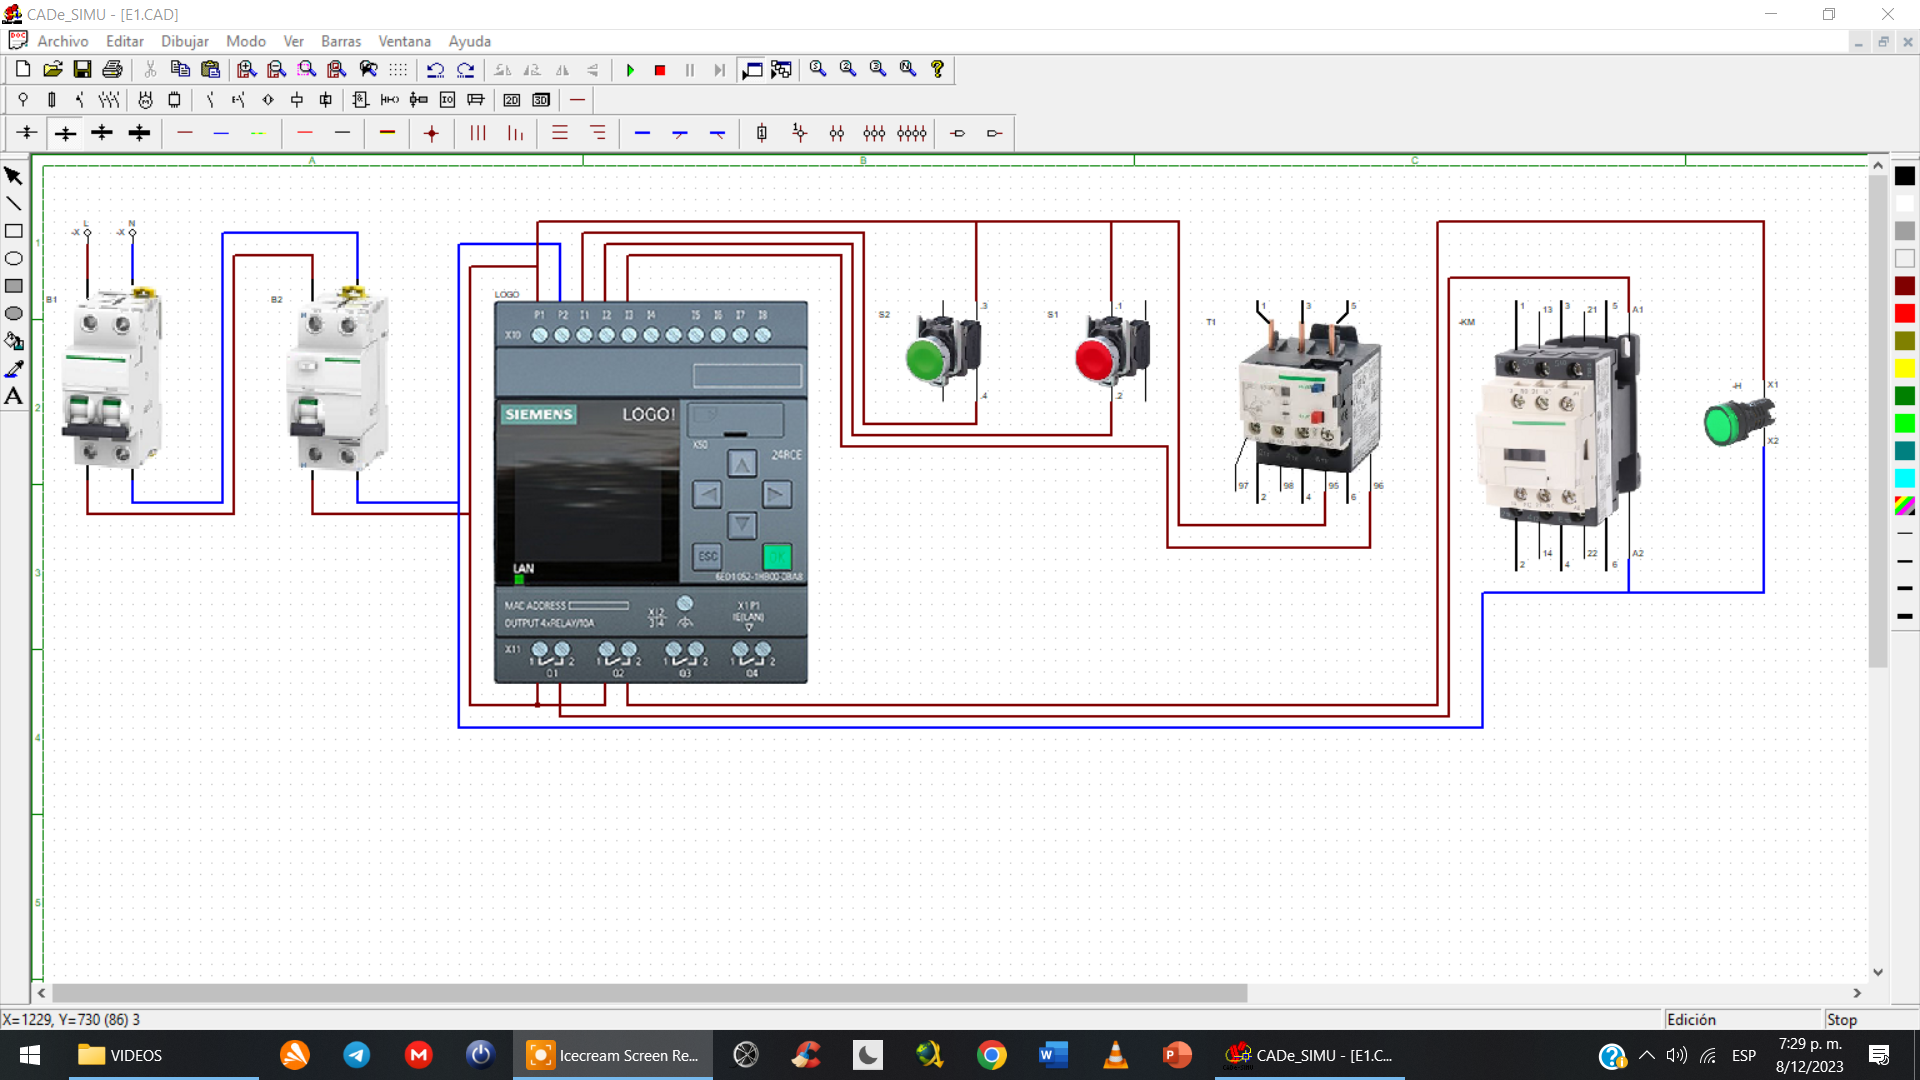Screen dimensions: 1920x1080
Task: Select the arrow selection tool
Action: (x=14, y=176)
